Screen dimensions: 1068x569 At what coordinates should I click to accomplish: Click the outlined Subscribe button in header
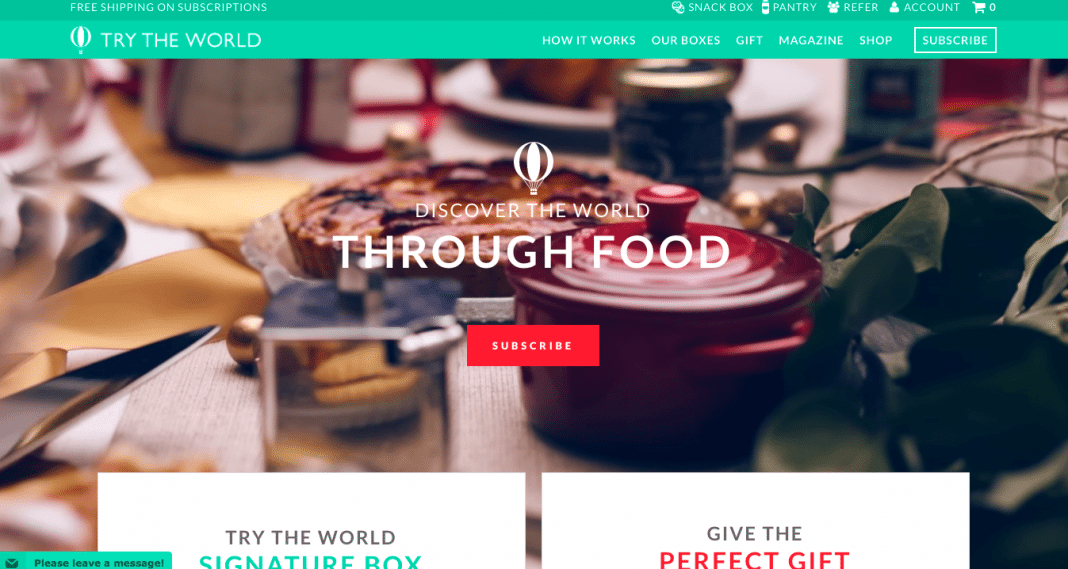click(x=955, y=40)
